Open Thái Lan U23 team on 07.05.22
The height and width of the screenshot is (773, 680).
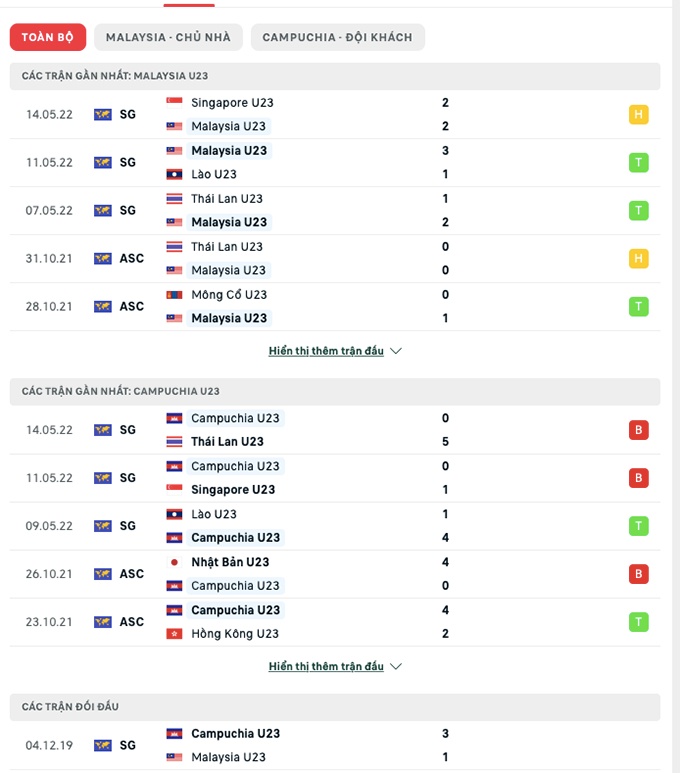coord(227,199)
